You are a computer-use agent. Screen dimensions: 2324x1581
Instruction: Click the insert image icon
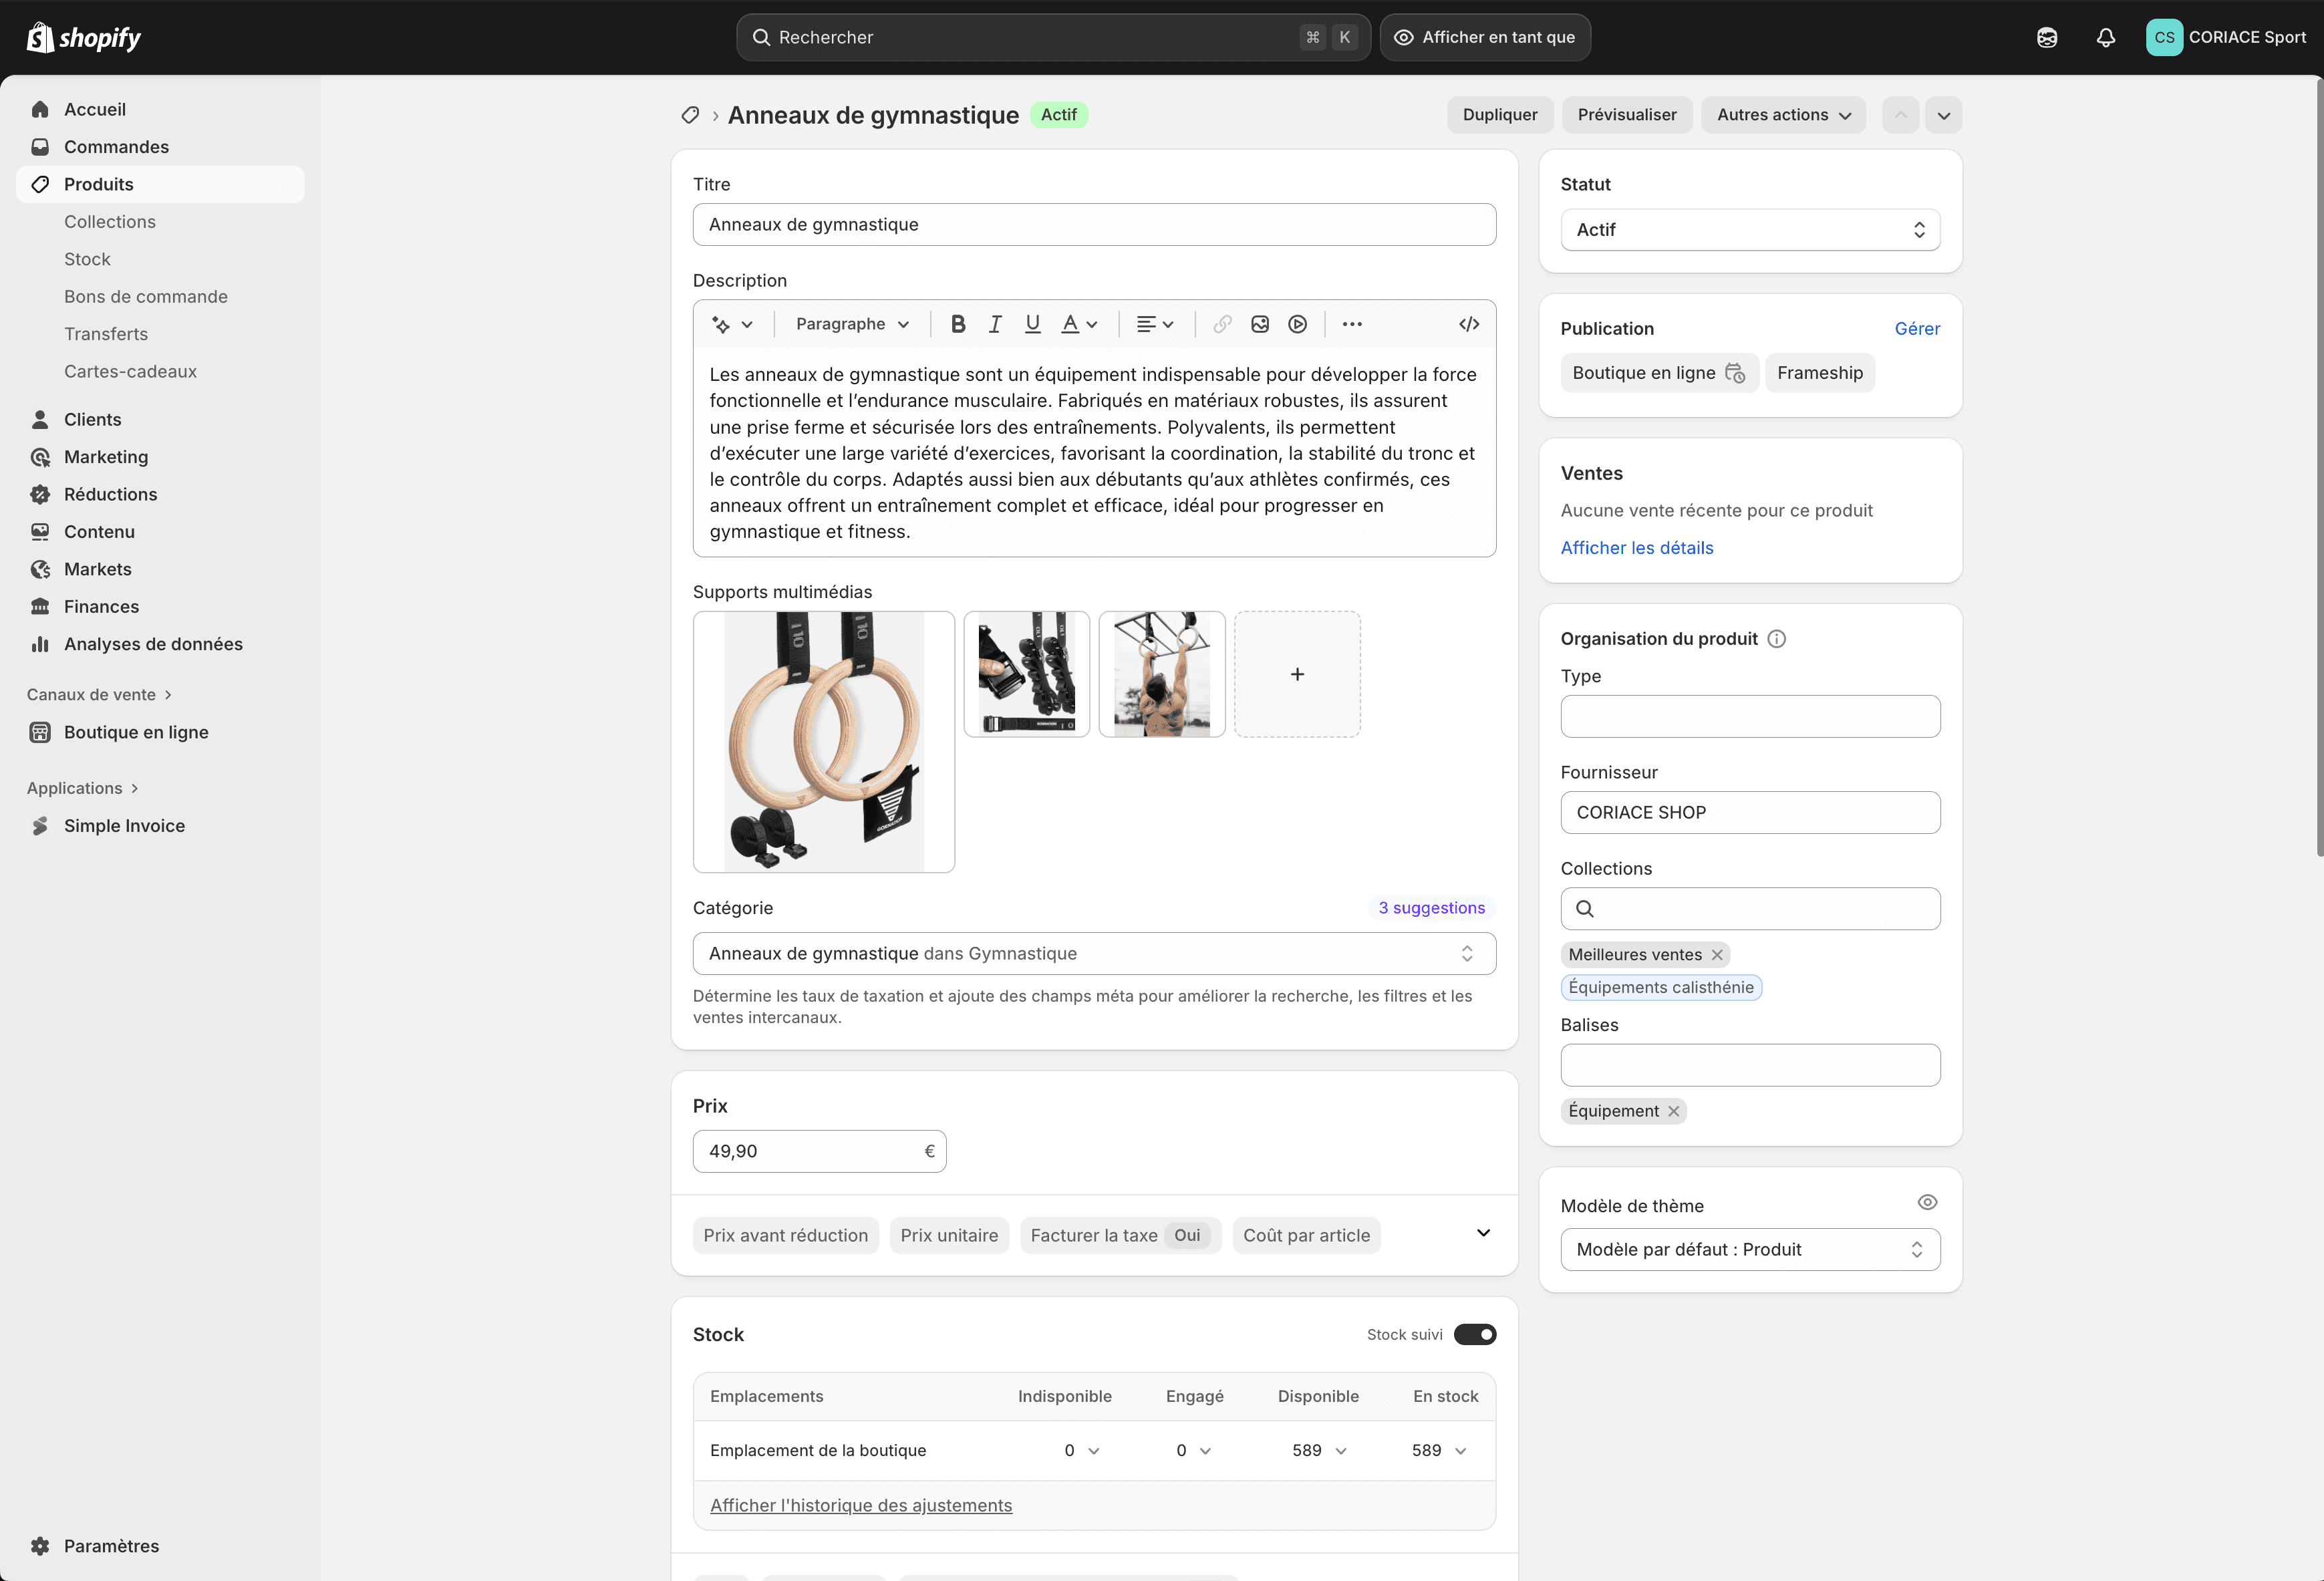click(1260, 324)
